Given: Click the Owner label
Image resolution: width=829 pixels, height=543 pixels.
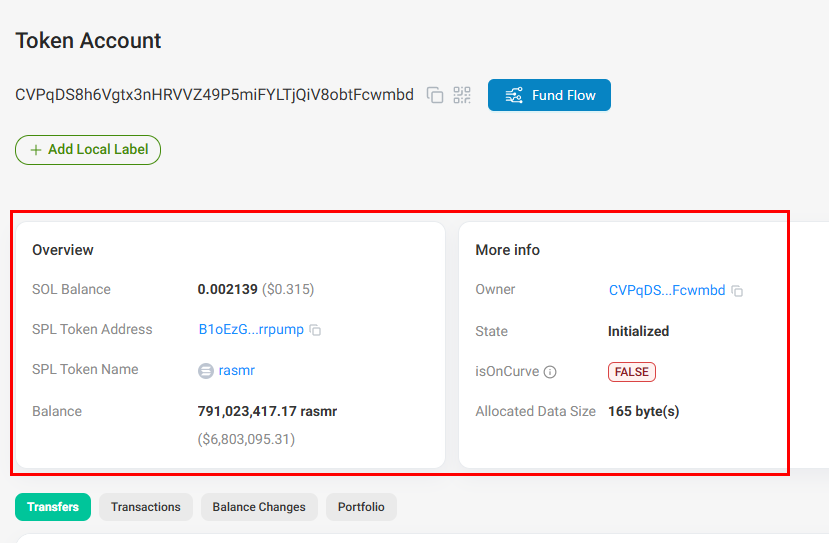Looking at the screenshot, I should pos(495,289).
